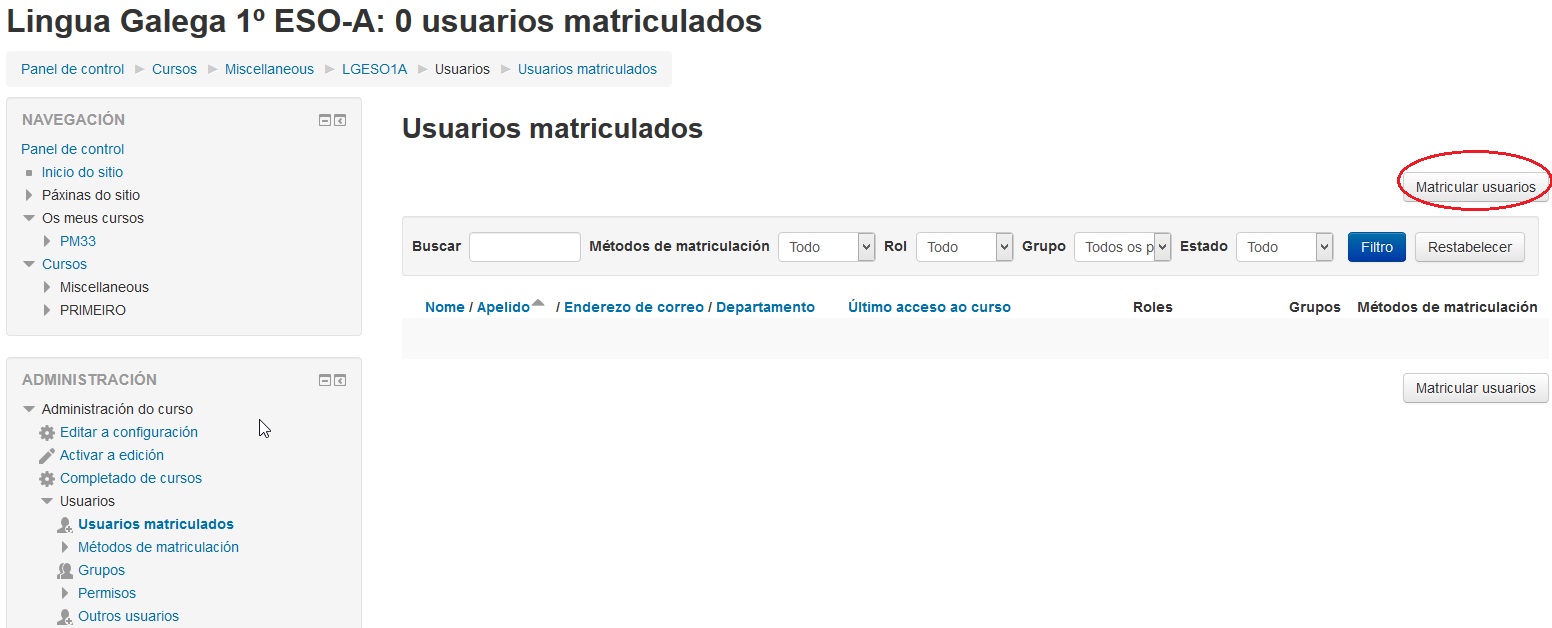Collapse the Os meus cursos tree node
The height and width of the screenshot is (628, 1552).
point(29,218)
